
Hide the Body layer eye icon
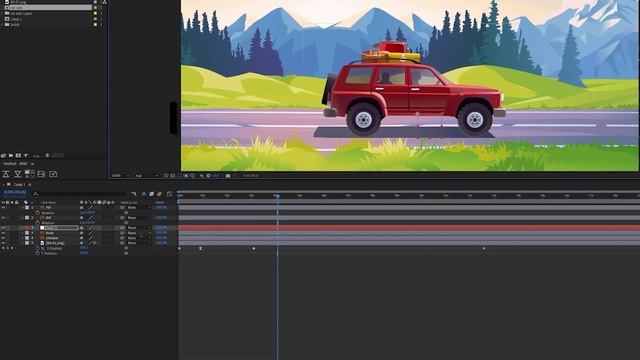pos(3,233)
